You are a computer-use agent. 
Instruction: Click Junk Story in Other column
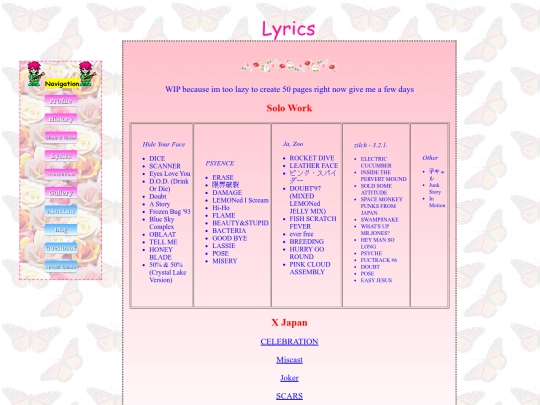tap(435, 188)
